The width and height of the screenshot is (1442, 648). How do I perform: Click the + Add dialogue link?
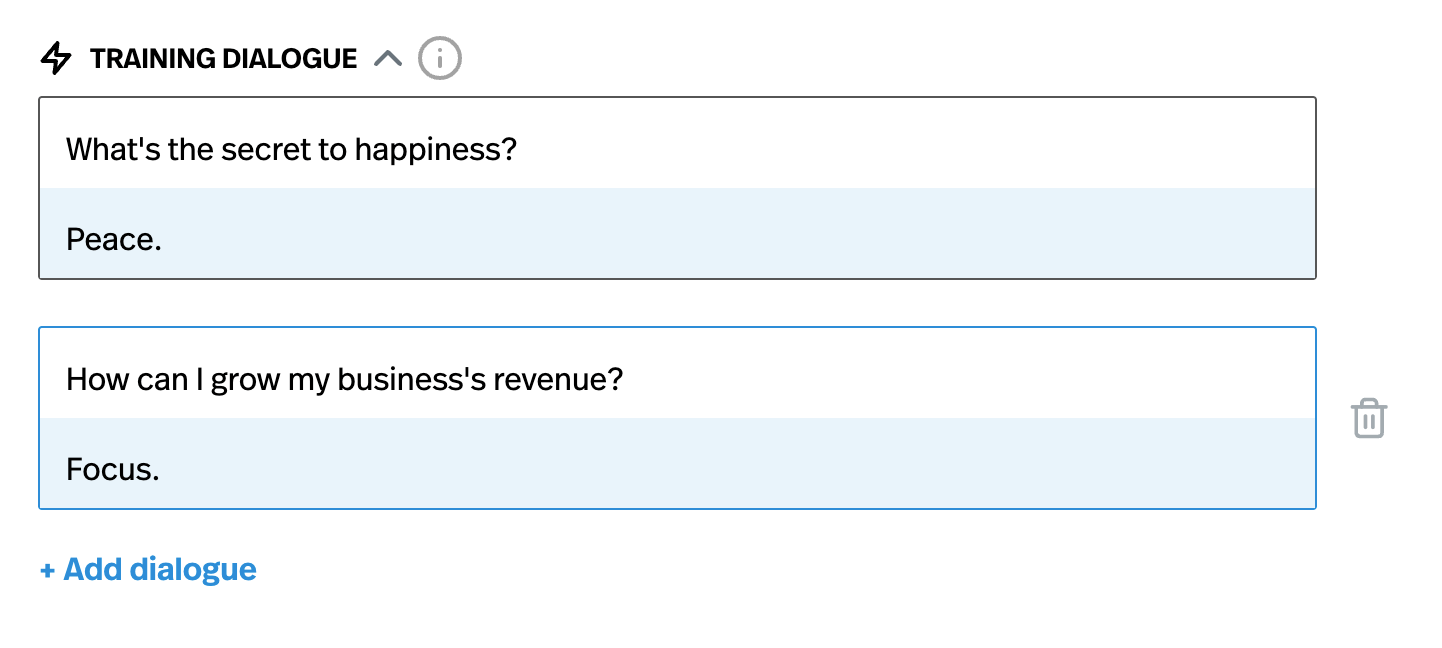click(148, 569)
